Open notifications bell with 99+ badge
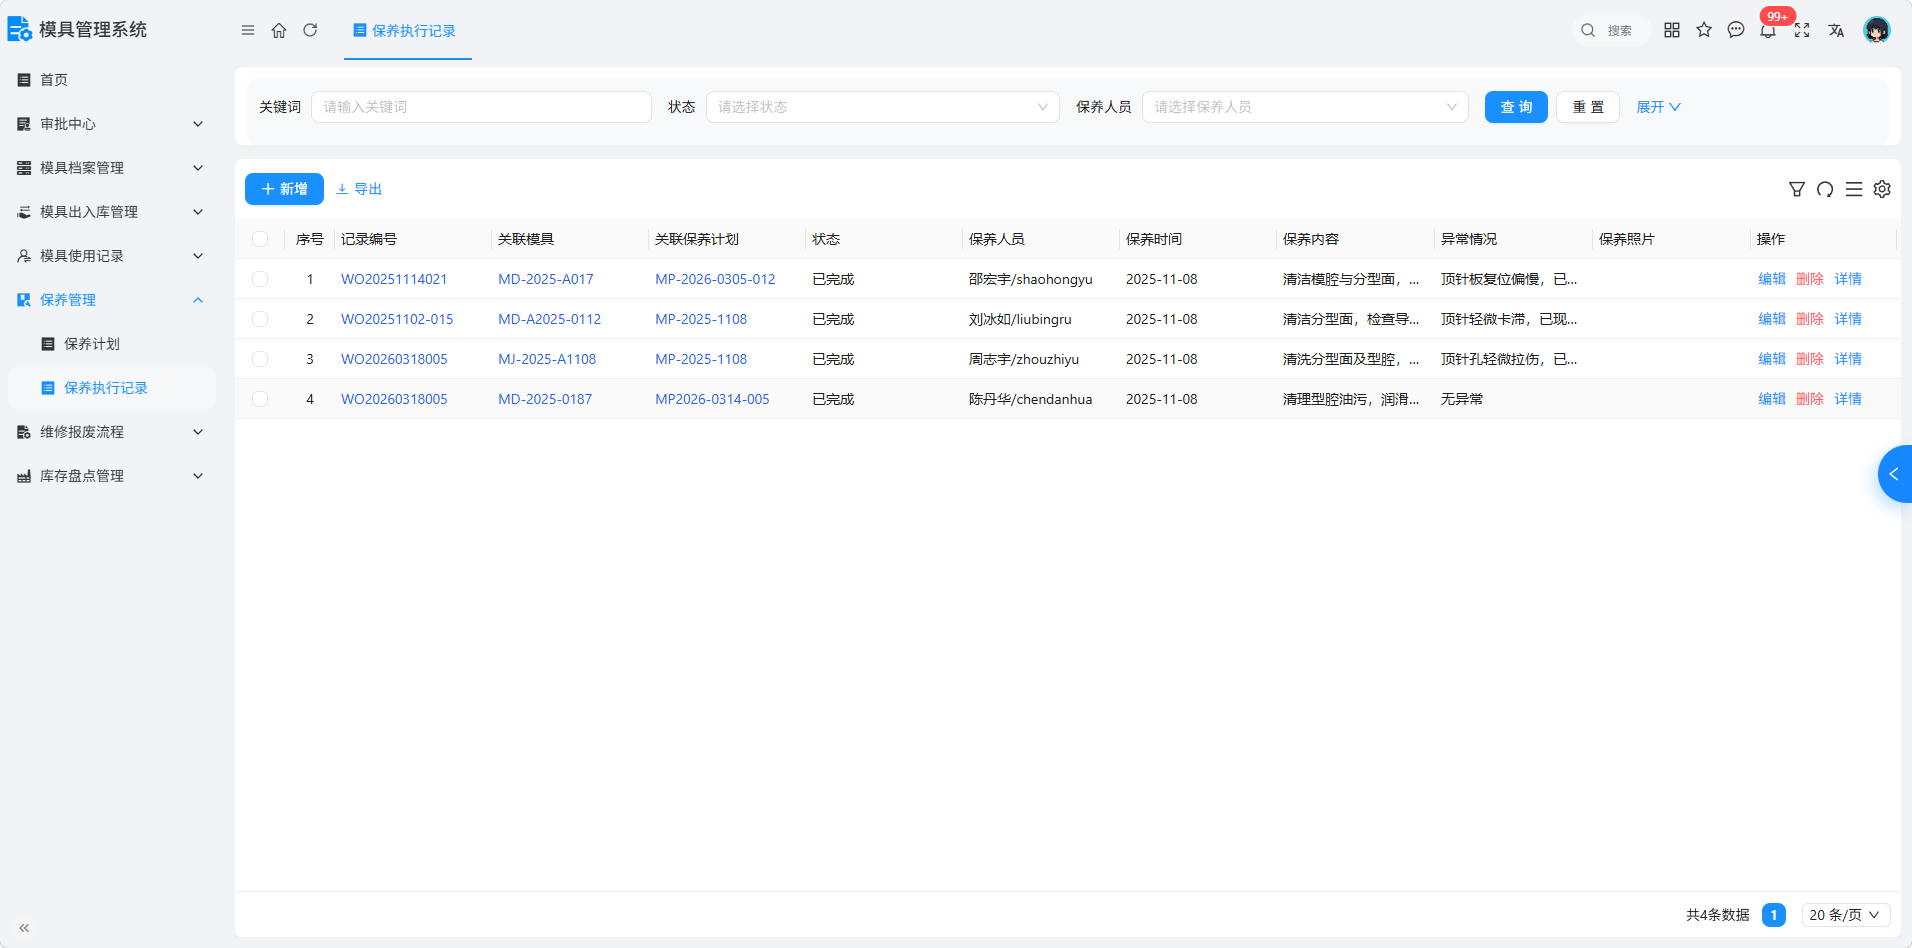 [1769, 29]
